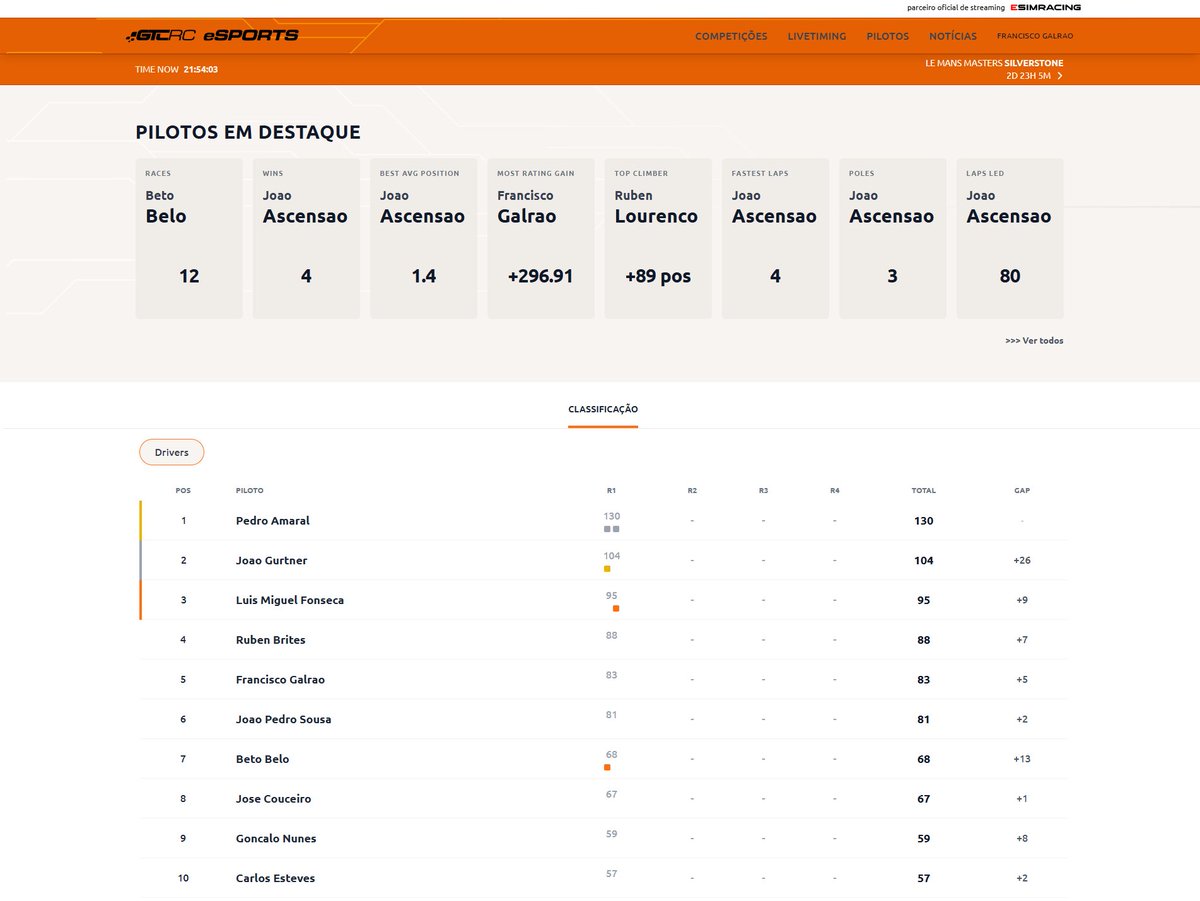Click driver name Jose Couceiro
Viewport: 1200px width, 901px height.
[274, 799]
